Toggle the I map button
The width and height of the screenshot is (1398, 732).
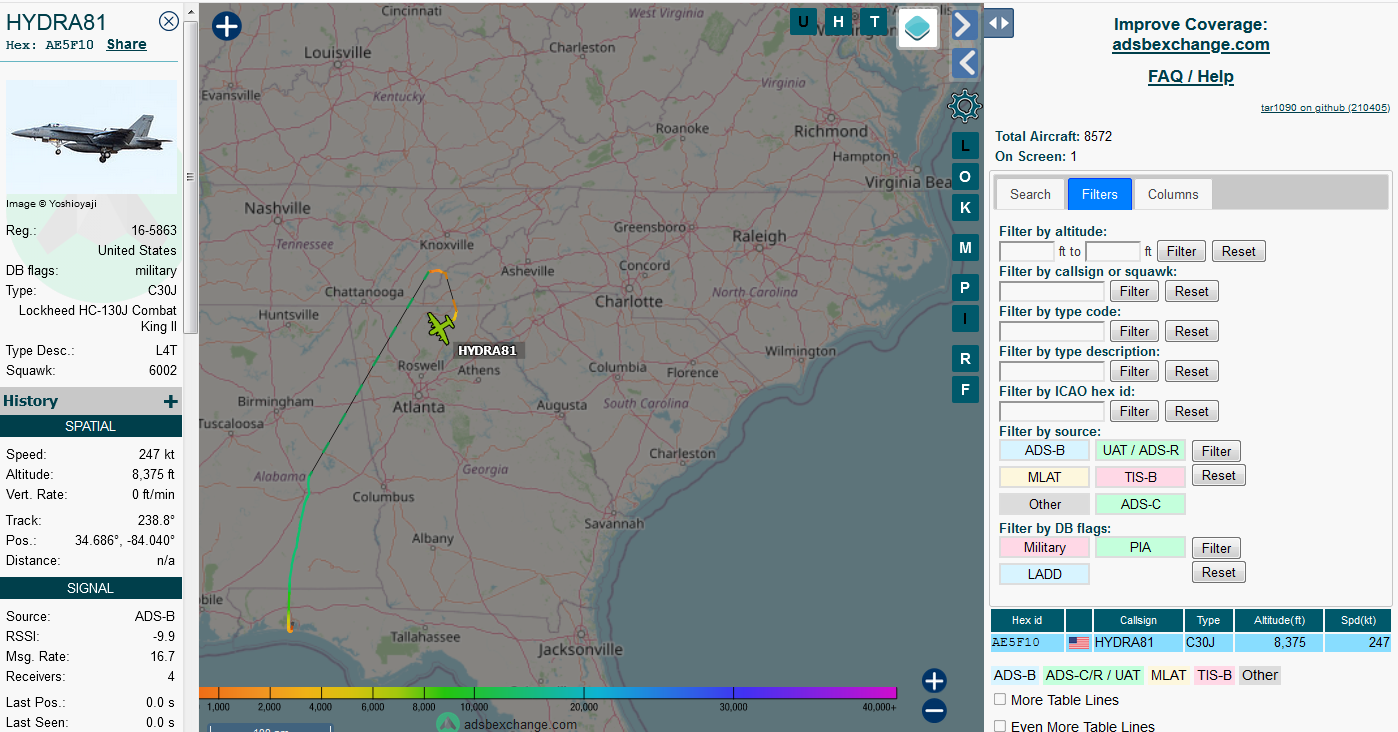click(965, 319)
